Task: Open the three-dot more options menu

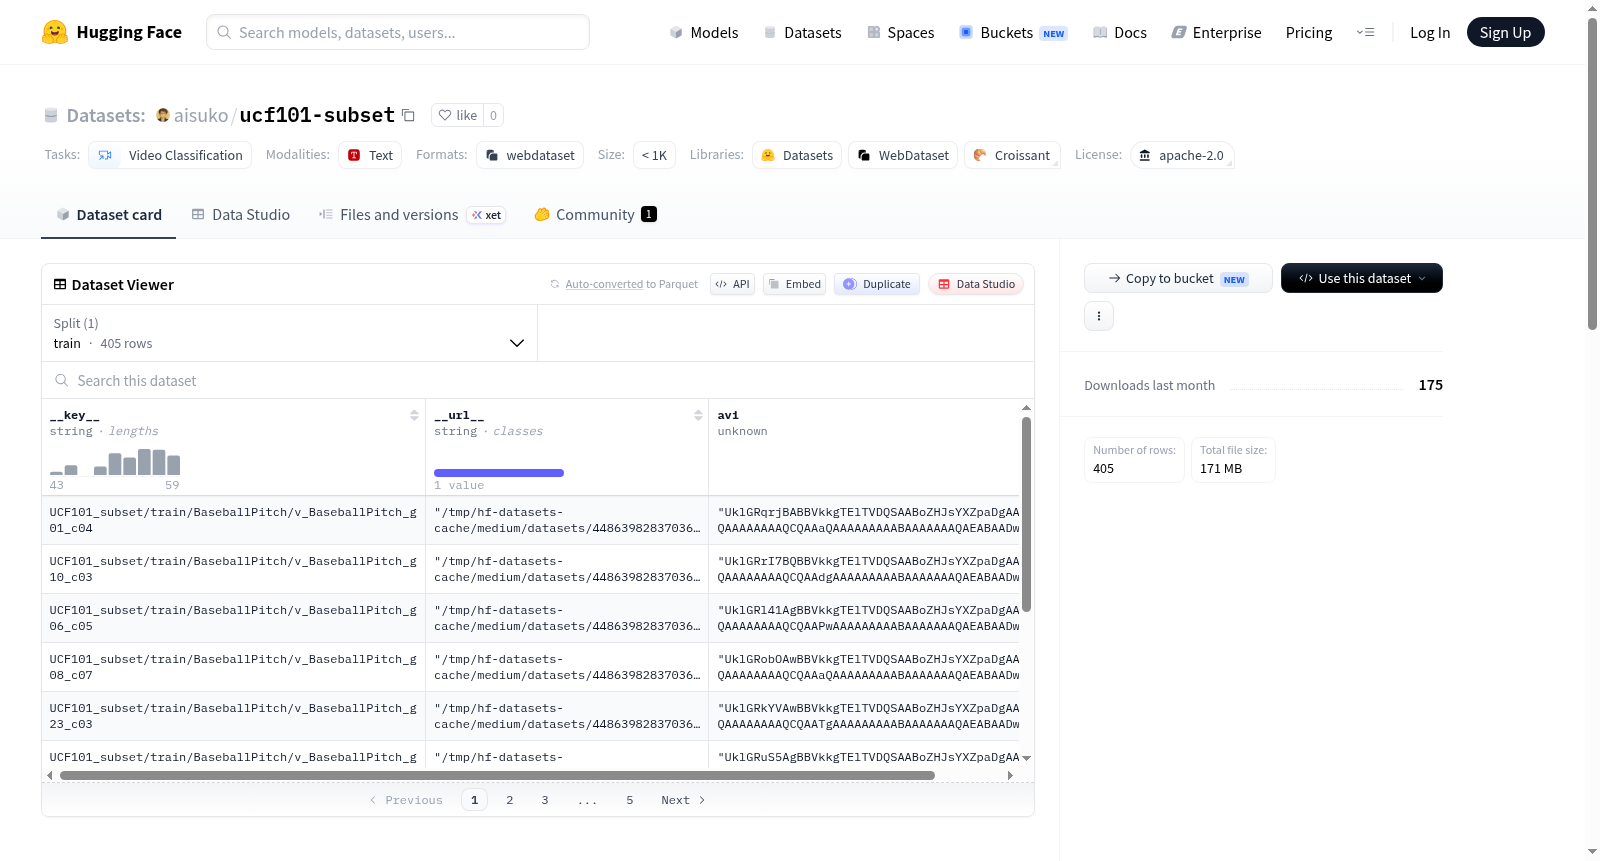Action: [1099, 316]
